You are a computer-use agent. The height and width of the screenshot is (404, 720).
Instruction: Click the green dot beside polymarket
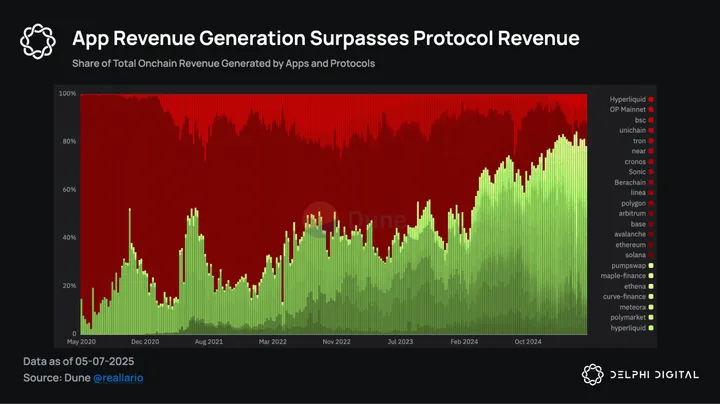click(x=653, y=317)
